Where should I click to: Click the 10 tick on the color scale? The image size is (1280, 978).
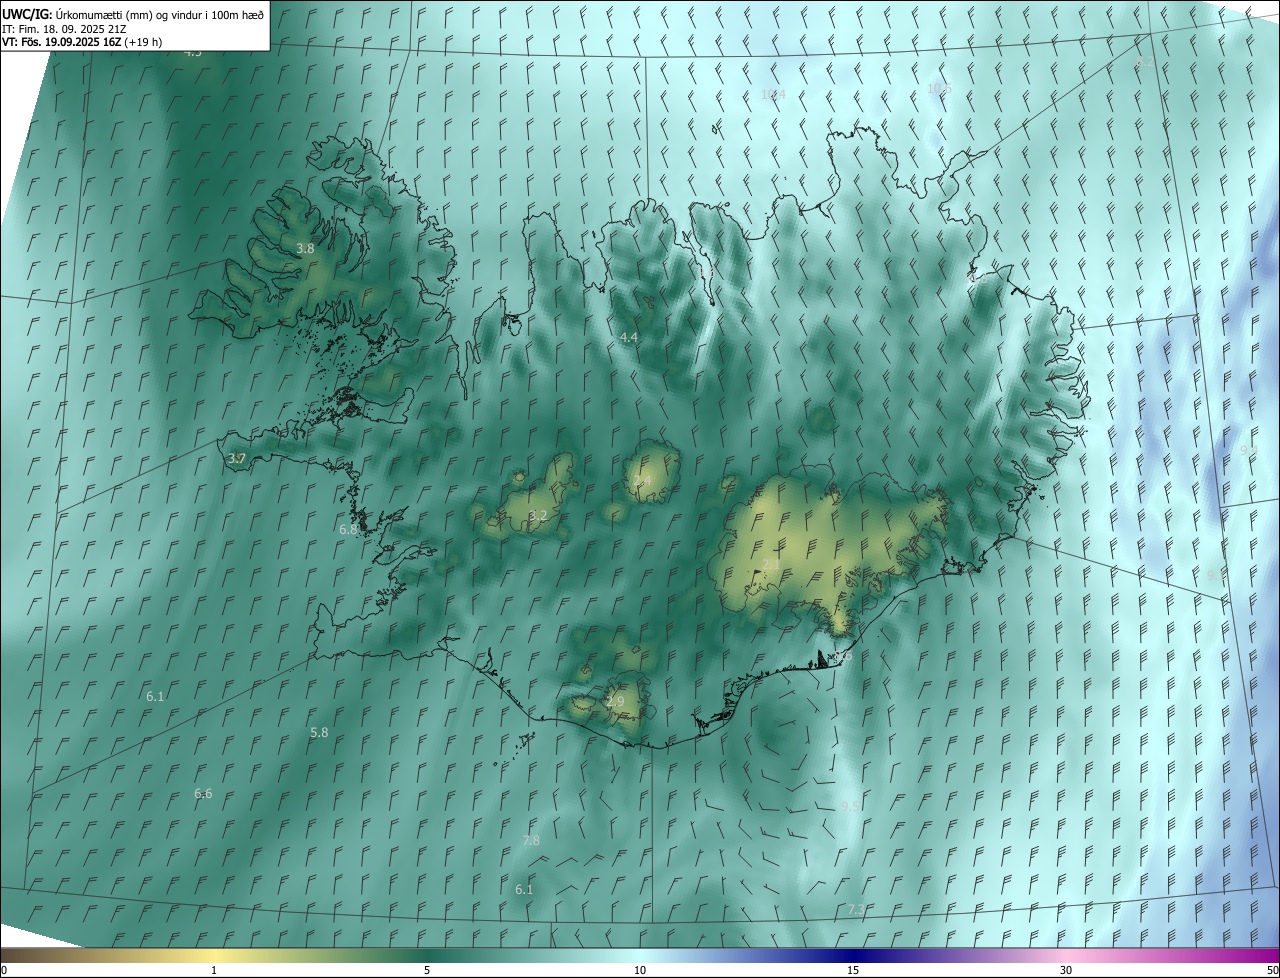(x=640, y=970)
